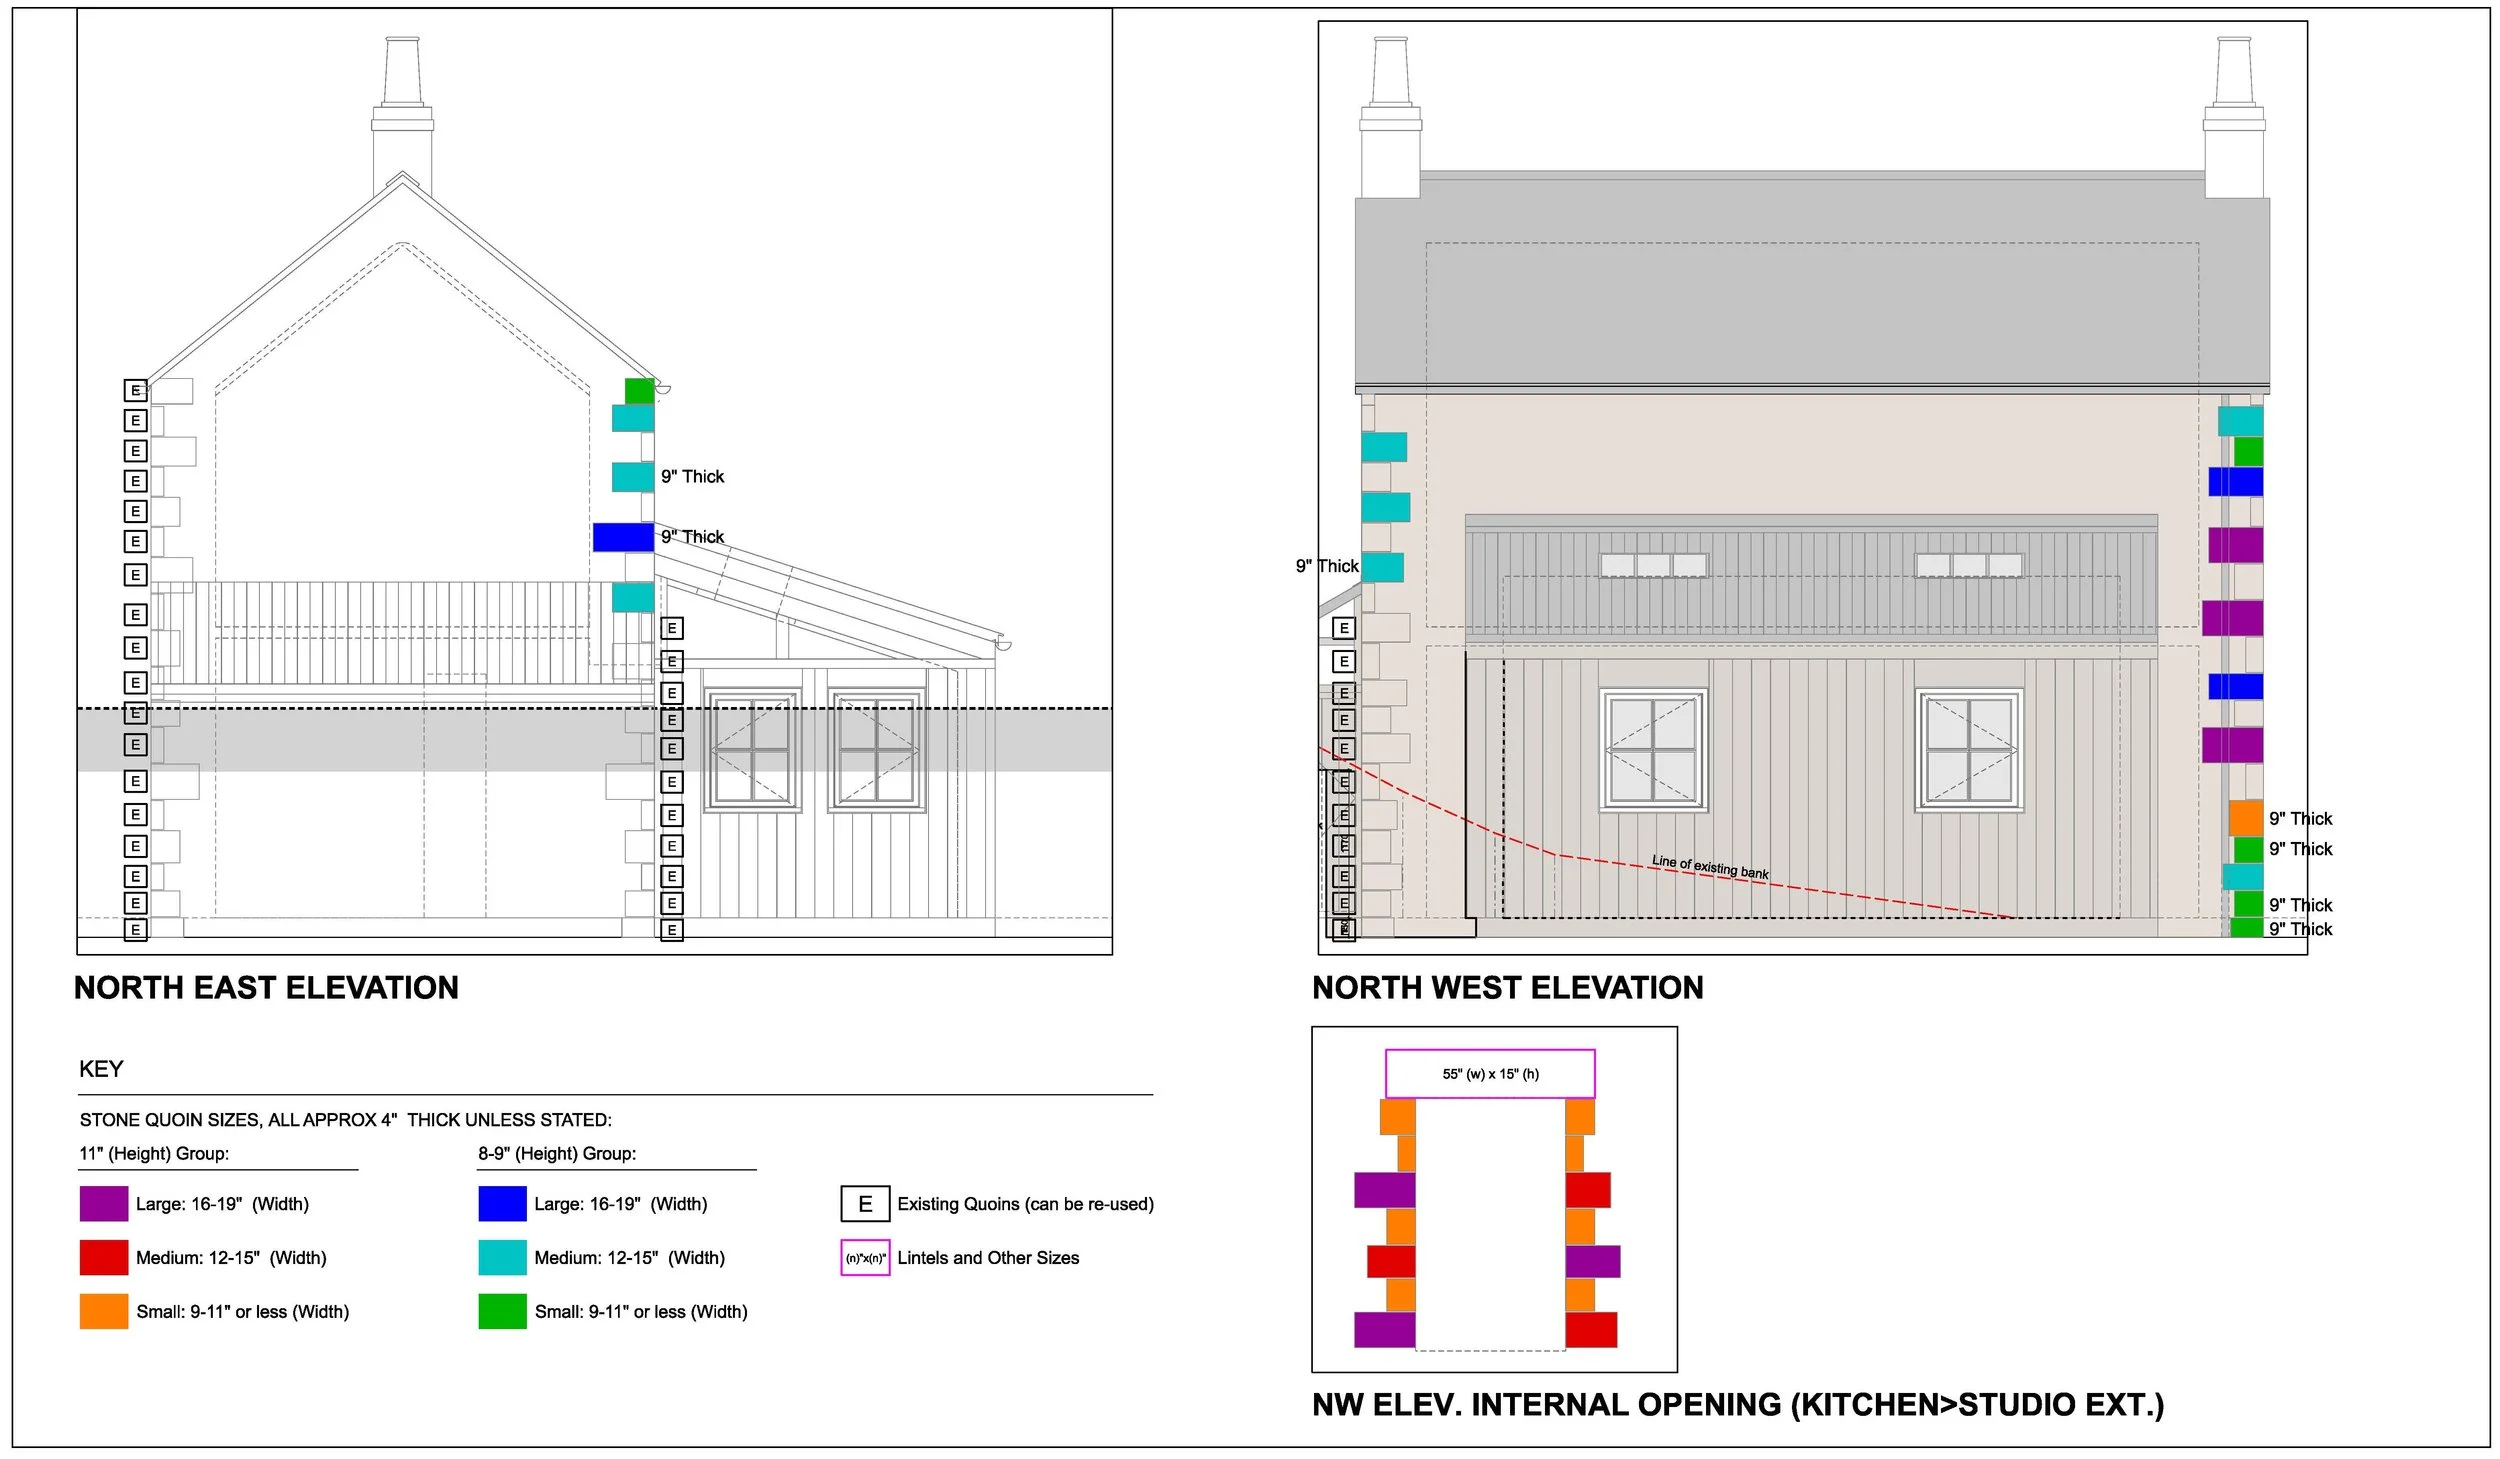
Task: Click the '8-9" (Height) Group:' heading
Action: point(557,1153)
